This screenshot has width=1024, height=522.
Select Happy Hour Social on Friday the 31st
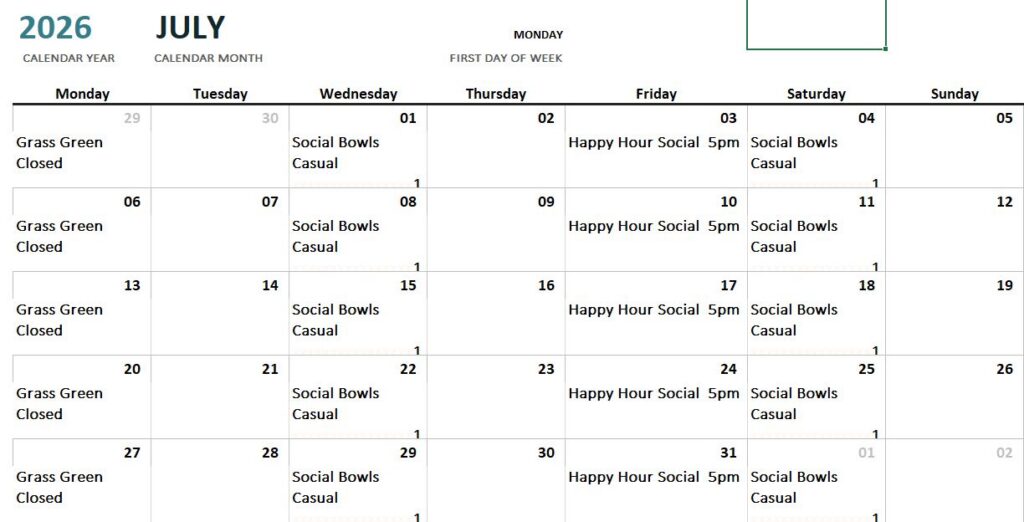click(654, 478)
